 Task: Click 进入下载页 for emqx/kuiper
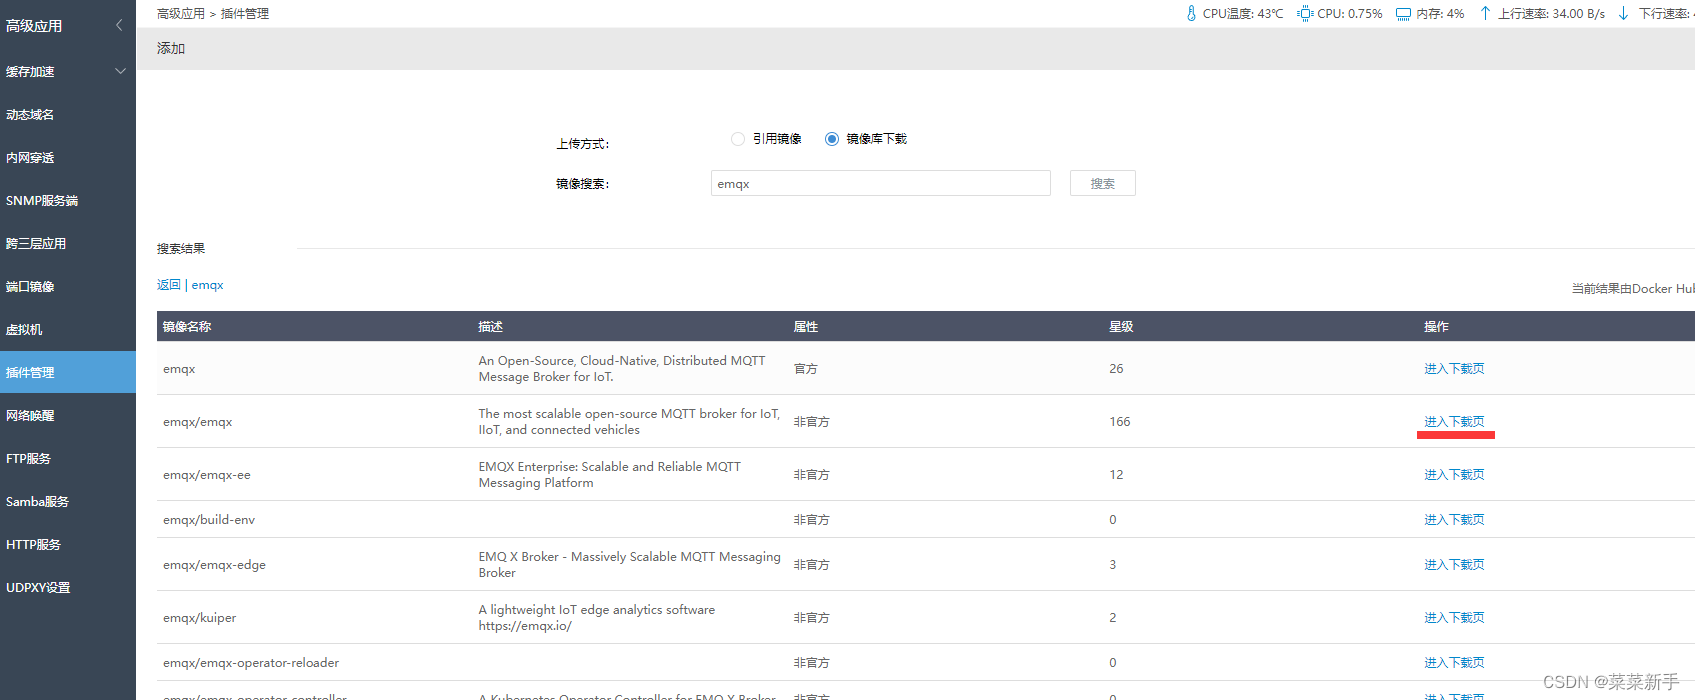click(x=1454, y=618)
